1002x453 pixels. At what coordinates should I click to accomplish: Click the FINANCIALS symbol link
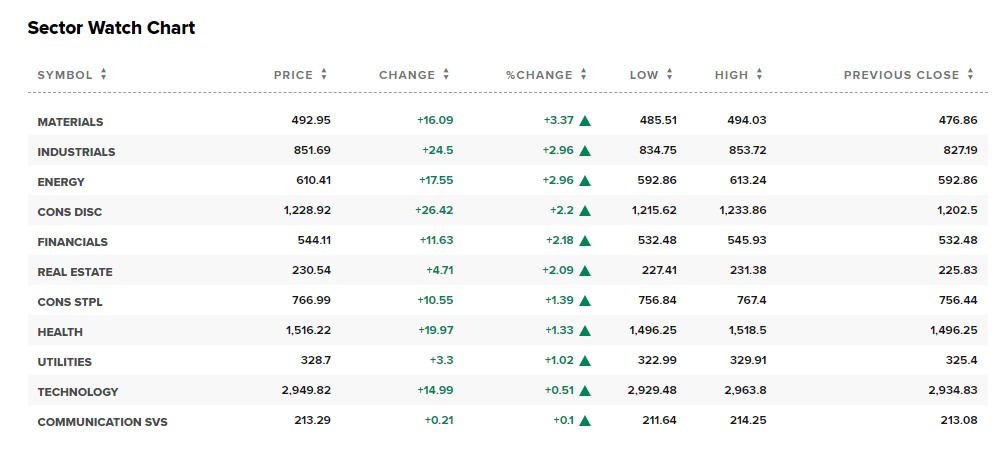coord(72,242)
